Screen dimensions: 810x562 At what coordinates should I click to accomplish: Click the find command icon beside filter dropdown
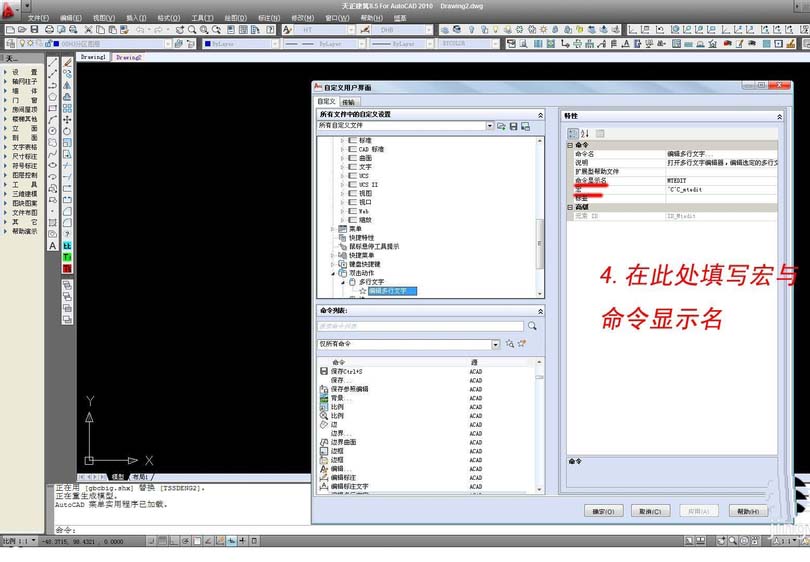click(510, 344)
